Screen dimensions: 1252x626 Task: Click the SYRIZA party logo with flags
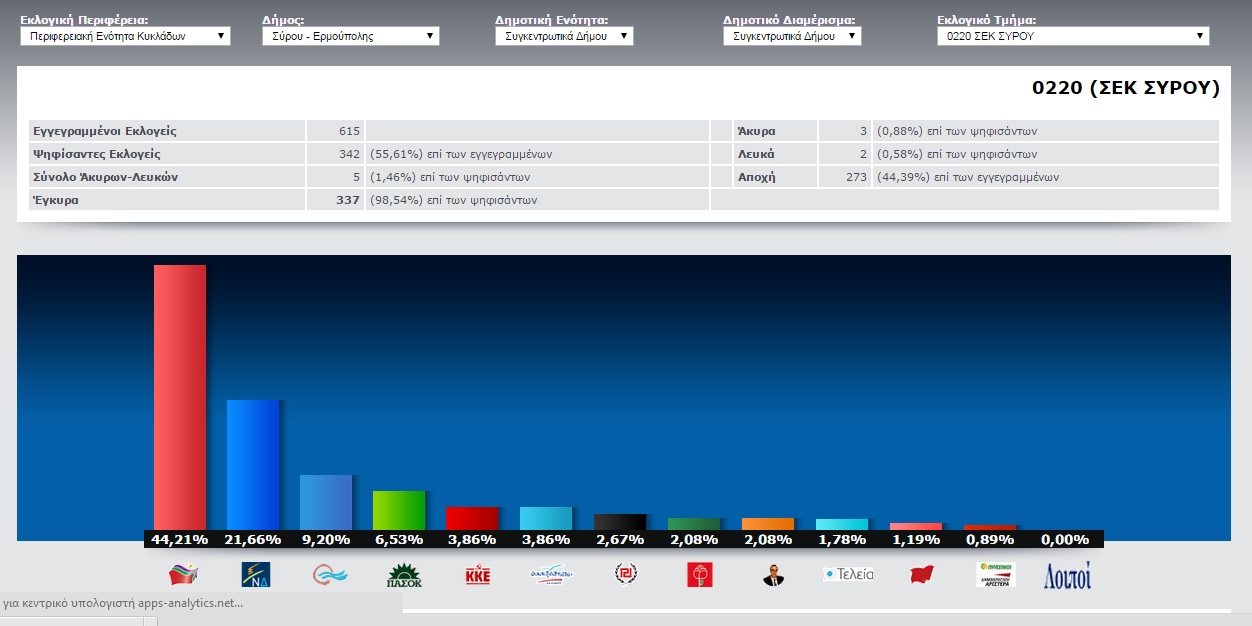tap(183, 574)
